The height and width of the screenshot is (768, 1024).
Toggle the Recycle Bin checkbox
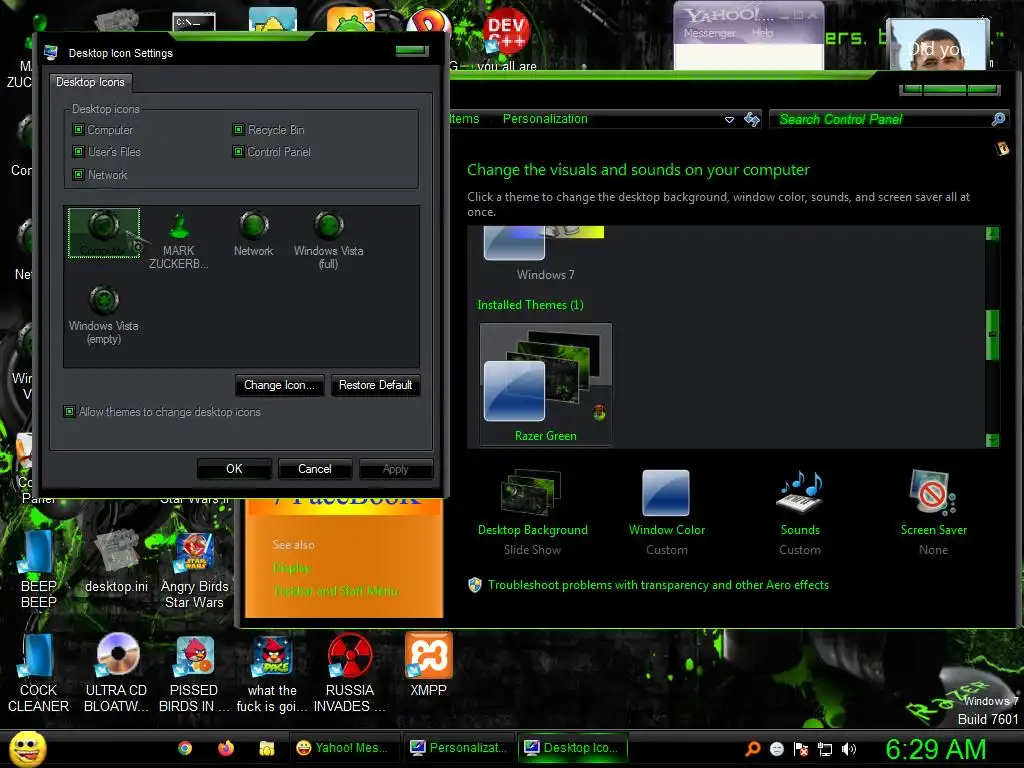tap(238, 129)
